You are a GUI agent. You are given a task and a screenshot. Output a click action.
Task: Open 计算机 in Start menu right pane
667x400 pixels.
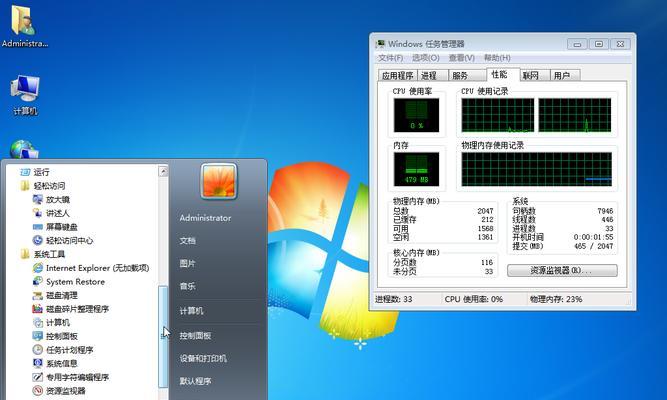[x=191, y=311]
